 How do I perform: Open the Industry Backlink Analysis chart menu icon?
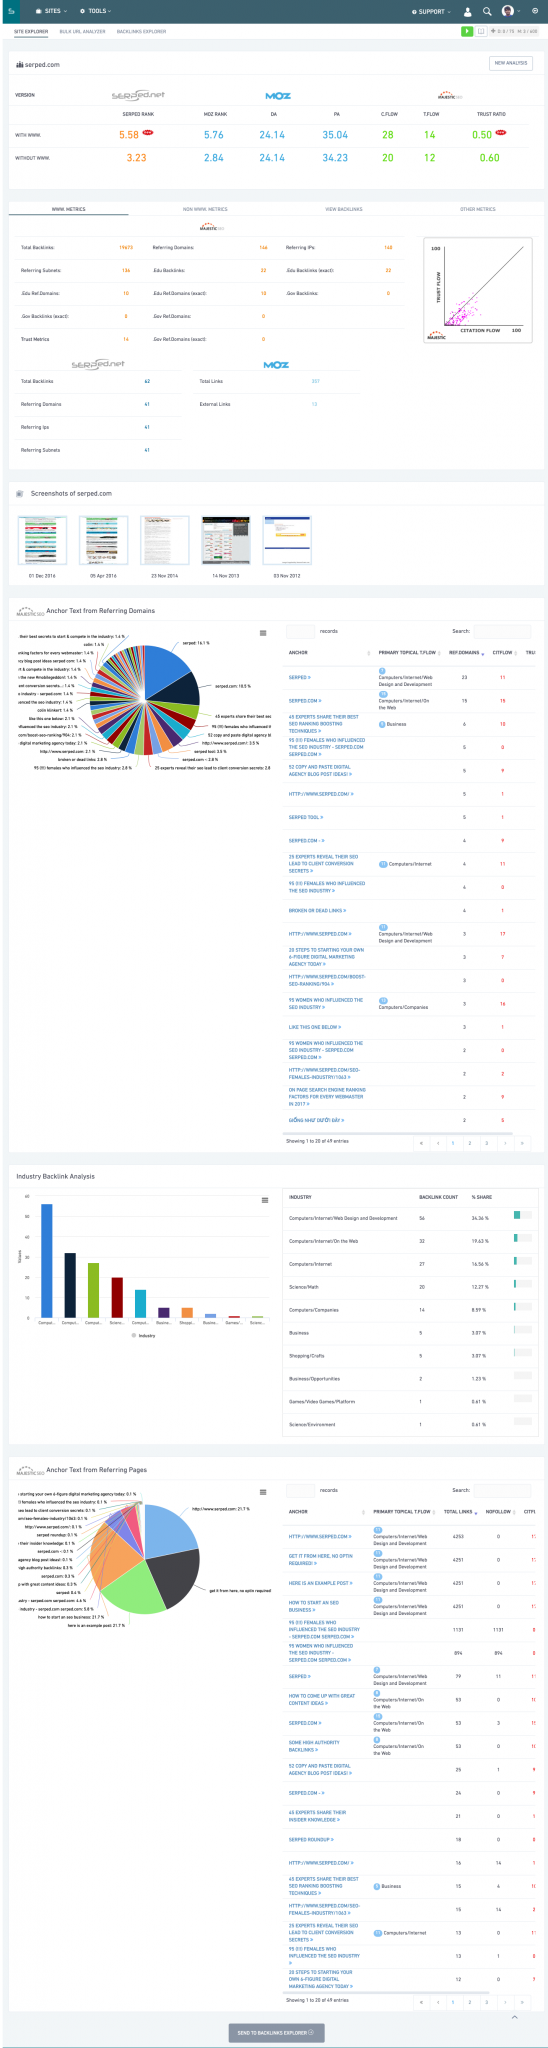point(265,1200)
